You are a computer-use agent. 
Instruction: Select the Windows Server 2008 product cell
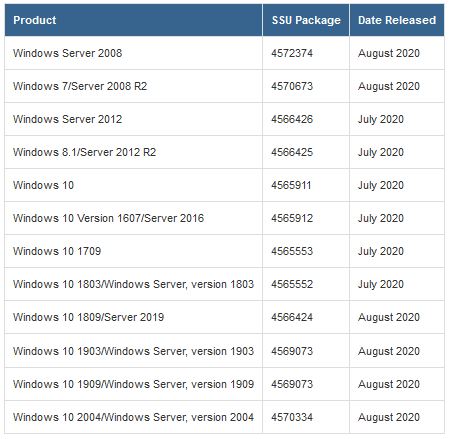[134, 53]
